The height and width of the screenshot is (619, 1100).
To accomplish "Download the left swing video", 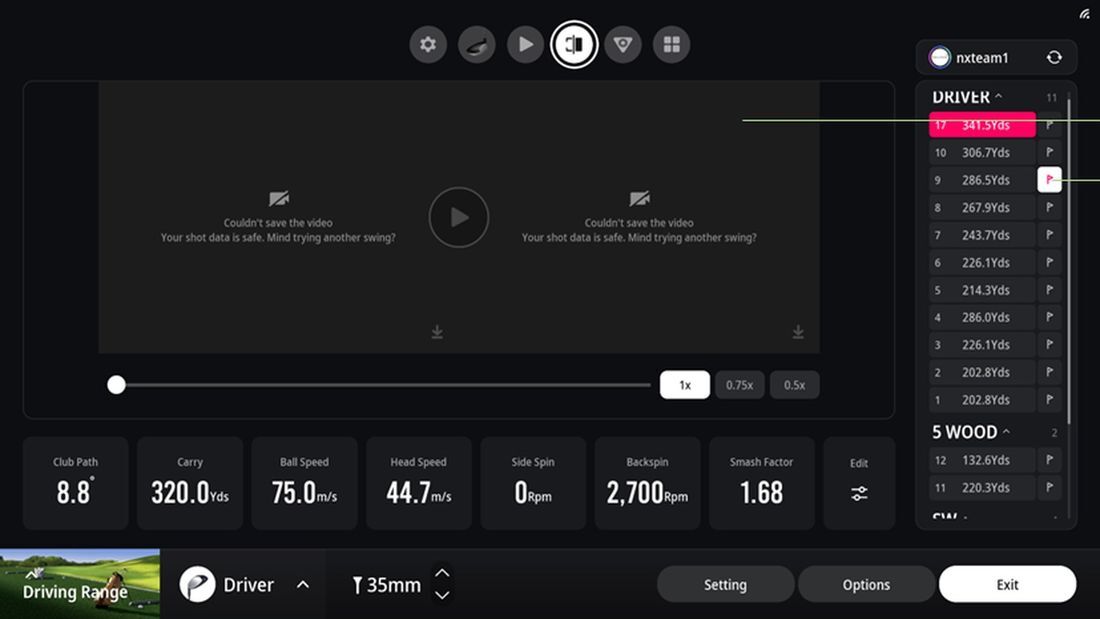I will (437, 331).
